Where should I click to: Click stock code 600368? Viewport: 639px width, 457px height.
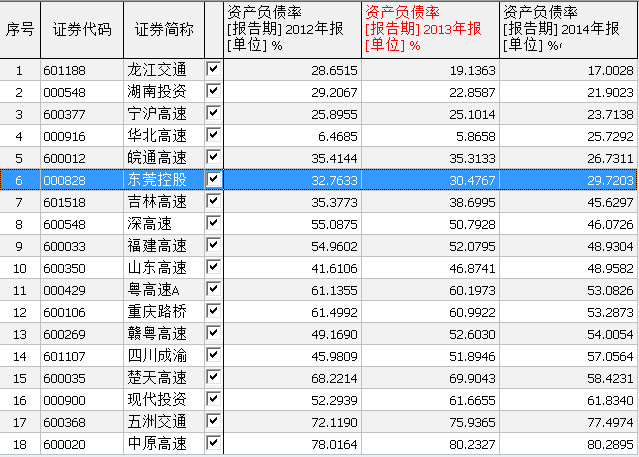point(64,423)
